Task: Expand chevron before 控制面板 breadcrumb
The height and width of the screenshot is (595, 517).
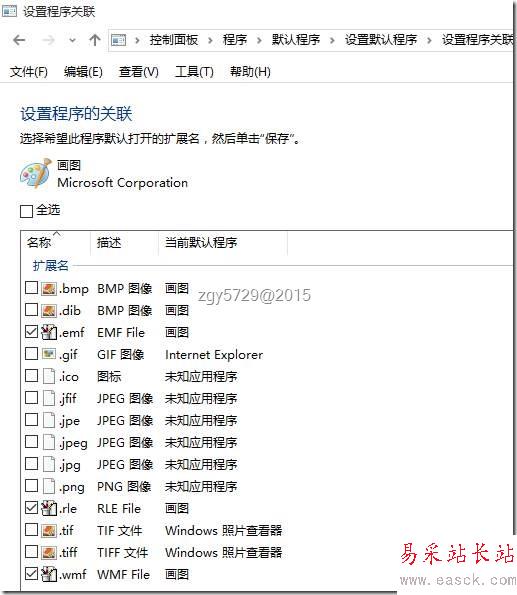Action: point(137,40)
